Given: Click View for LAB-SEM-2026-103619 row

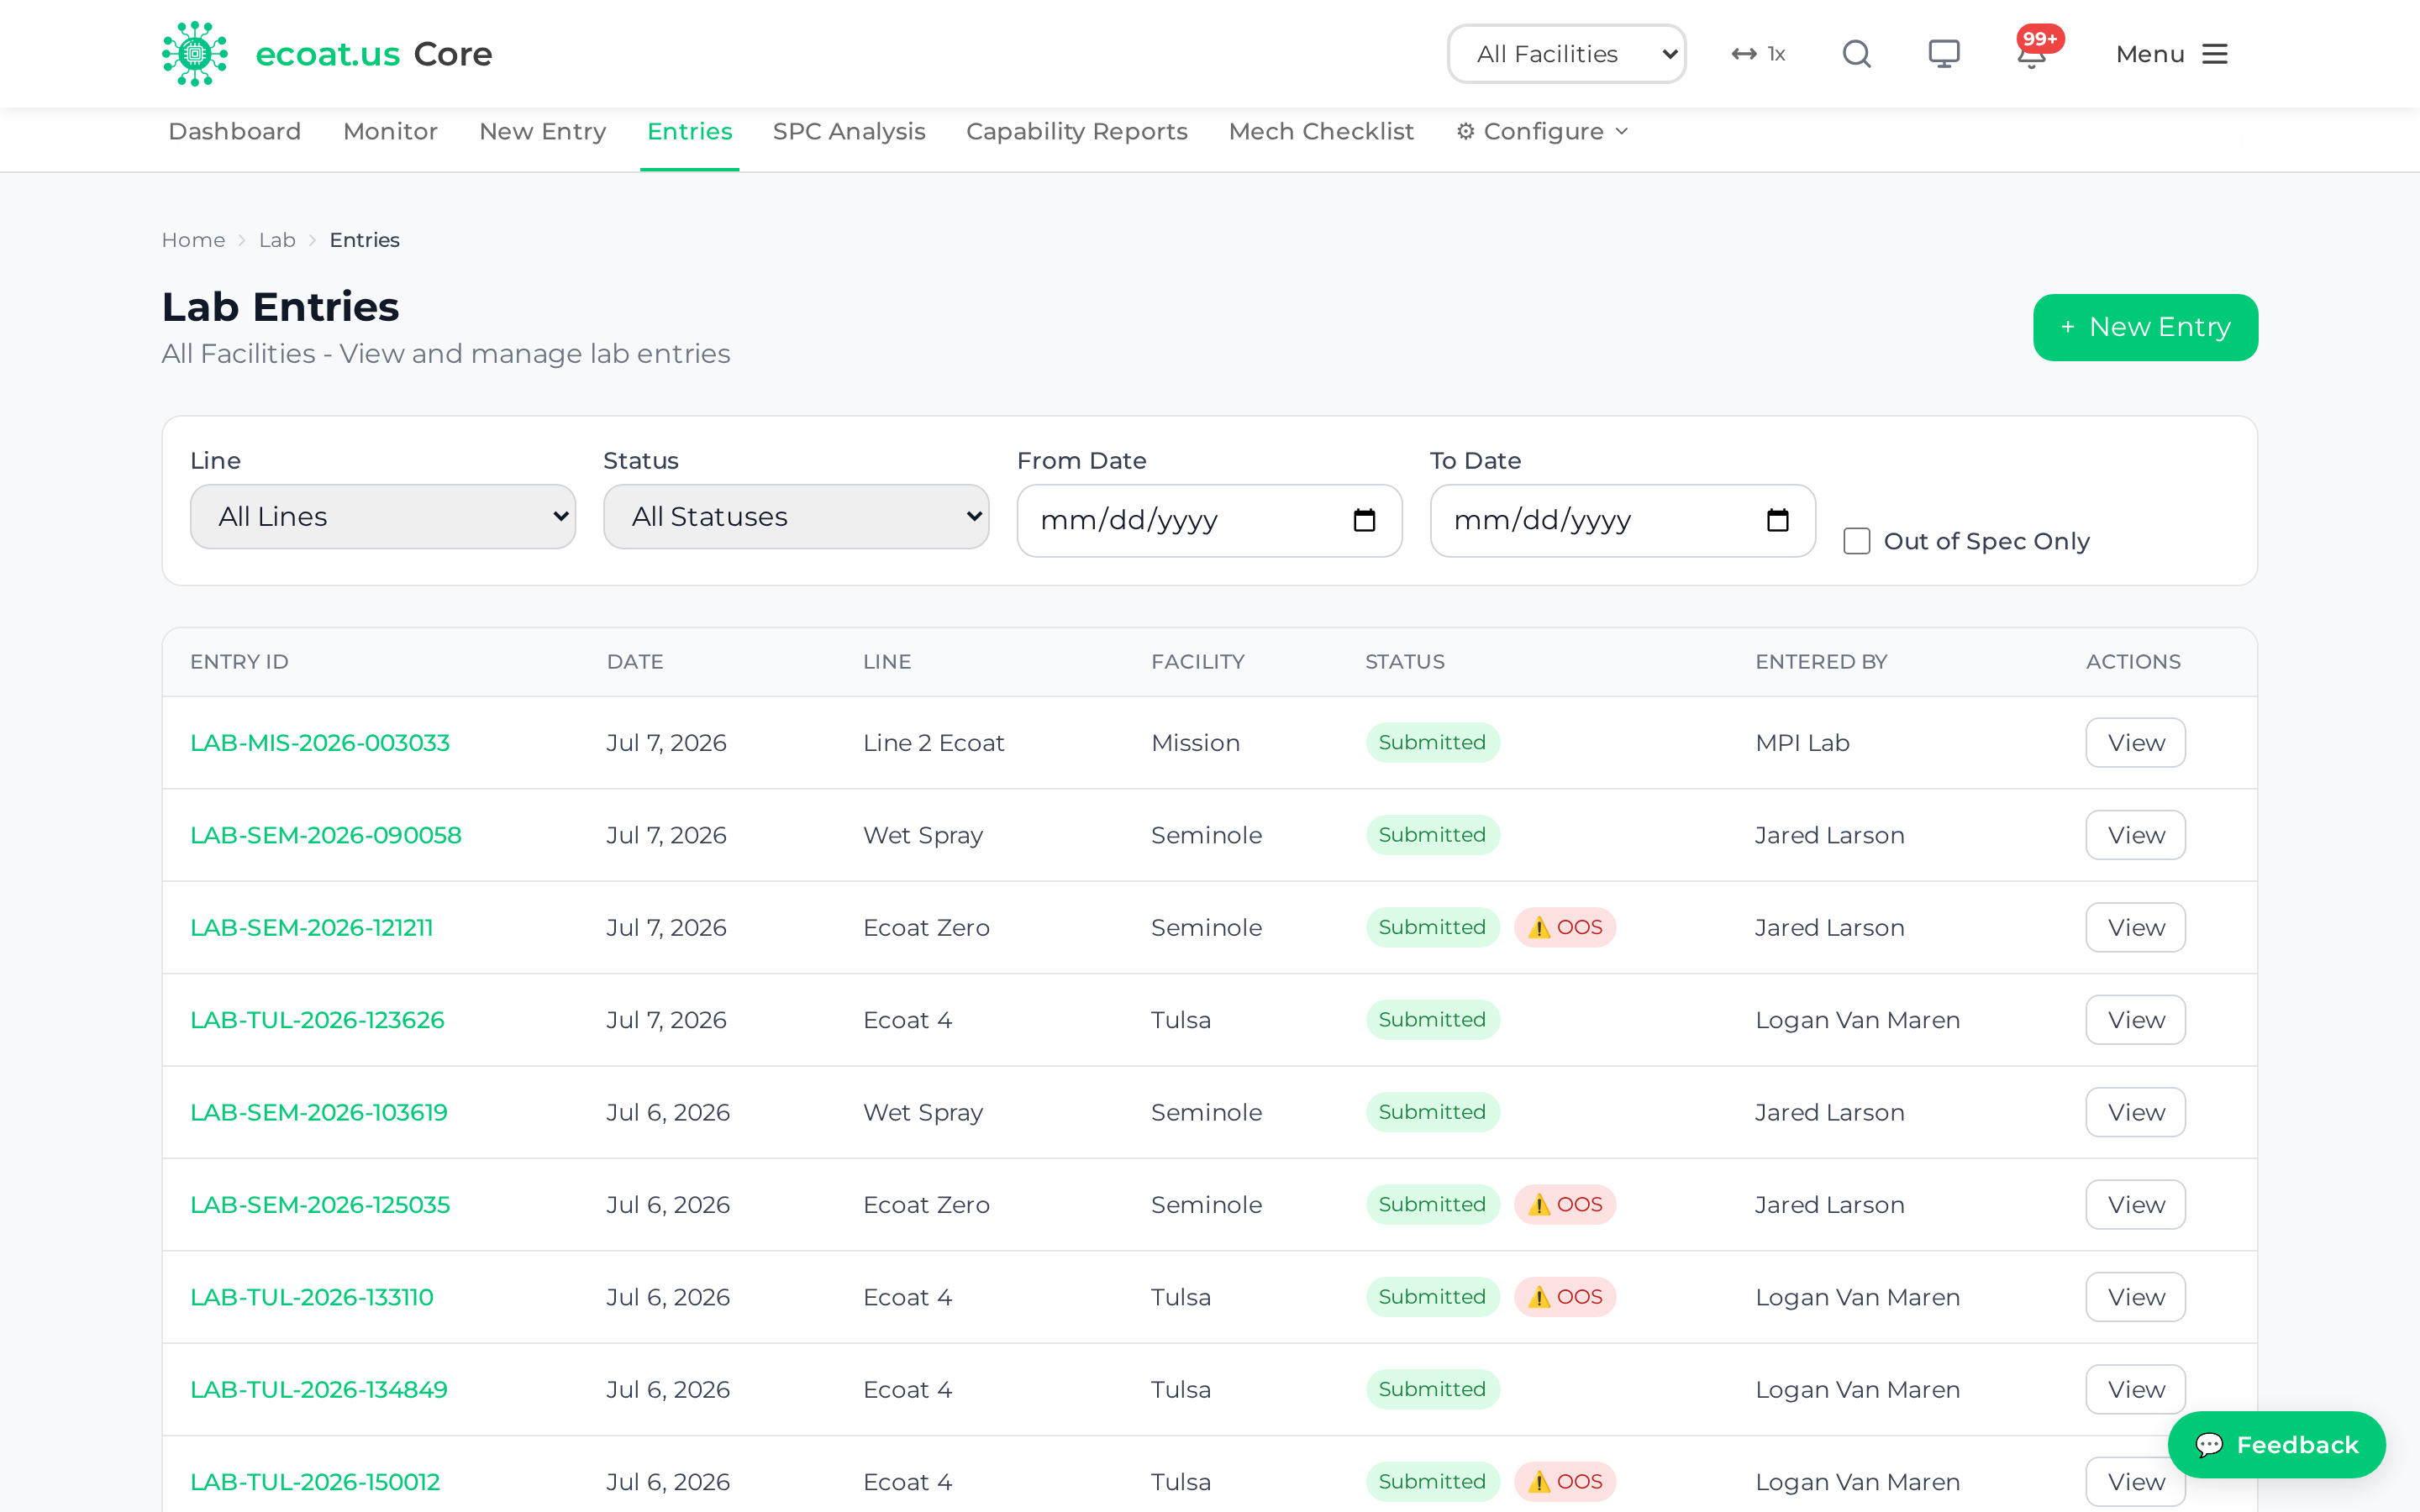Looking at the screenshot, I should (2135, 1112).
